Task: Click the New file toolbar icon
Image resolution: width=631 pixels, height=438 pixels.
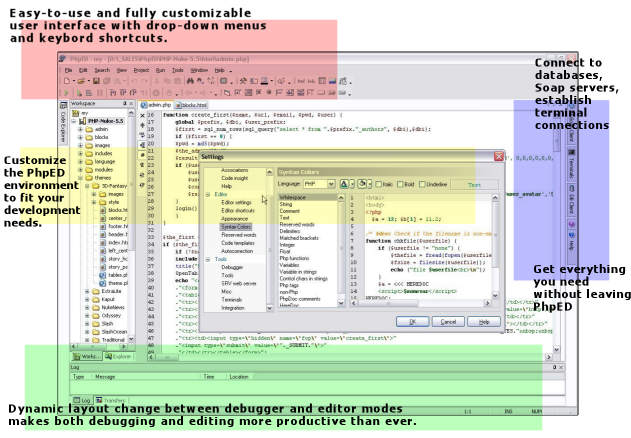Action: coord(67,81)
